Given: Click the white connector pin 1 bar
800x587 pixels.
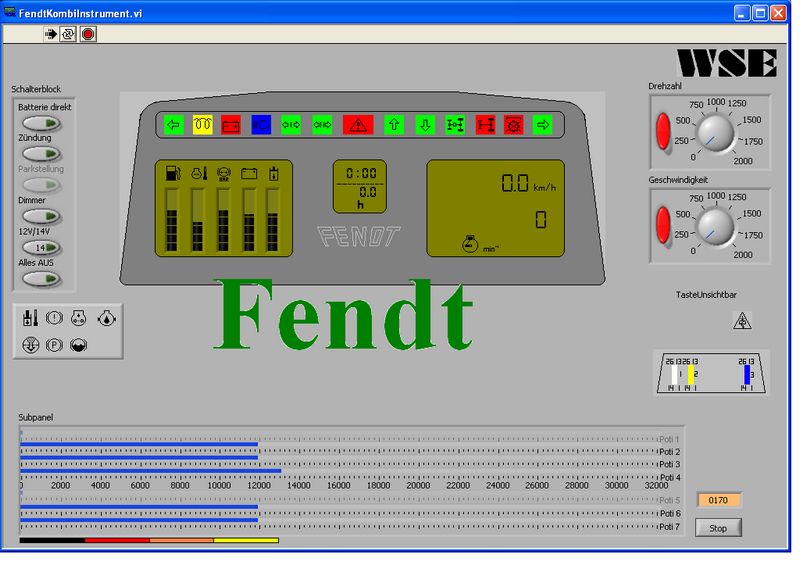Looking at the screenshot, I should tap(674, 374).
